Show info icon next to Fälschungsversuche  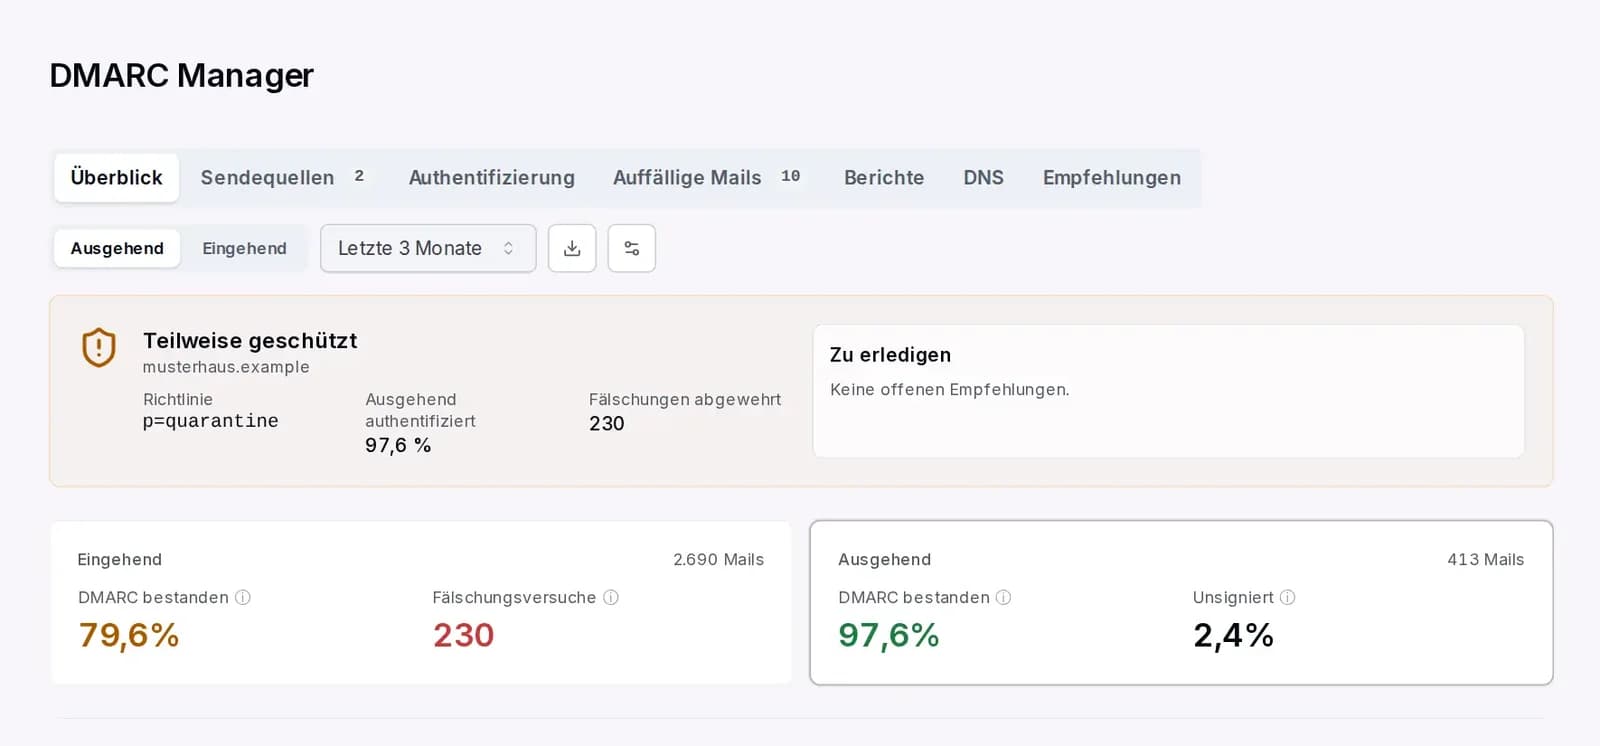tap(611, 597)
